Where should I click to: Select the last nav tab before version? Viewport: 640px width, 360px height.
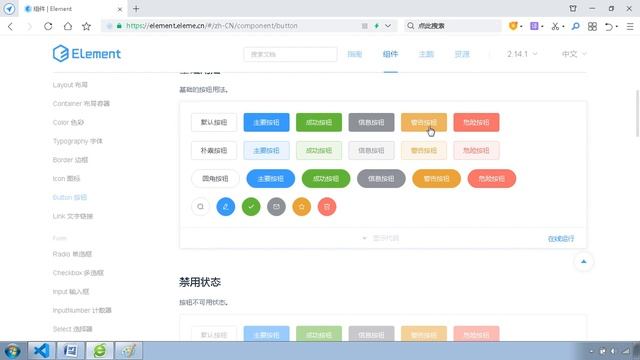pos(462,54)
